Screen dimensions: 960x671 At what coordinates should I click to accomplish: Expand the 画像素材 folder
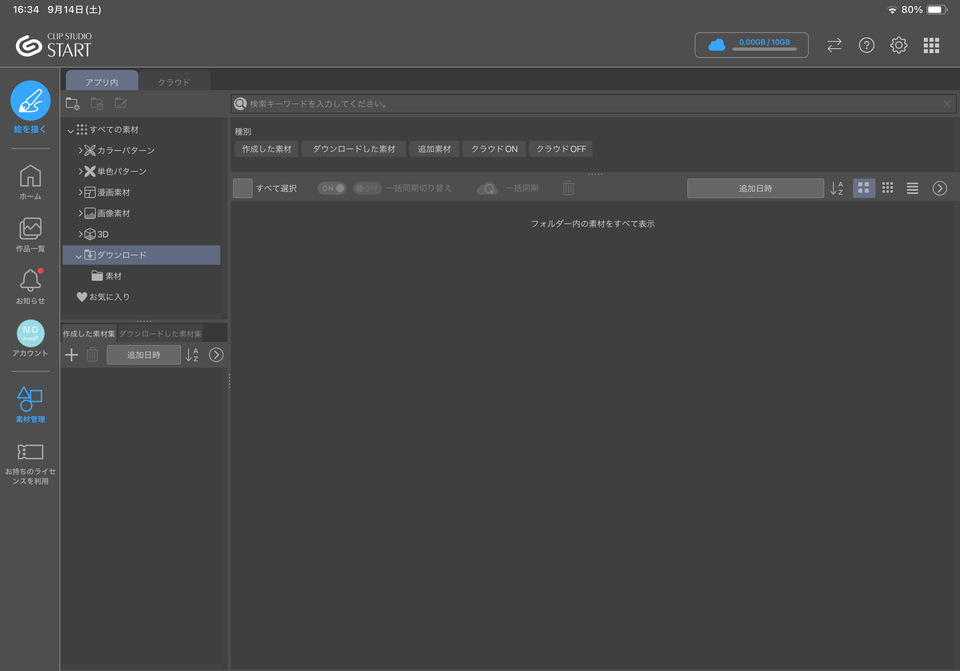point(80,213)
